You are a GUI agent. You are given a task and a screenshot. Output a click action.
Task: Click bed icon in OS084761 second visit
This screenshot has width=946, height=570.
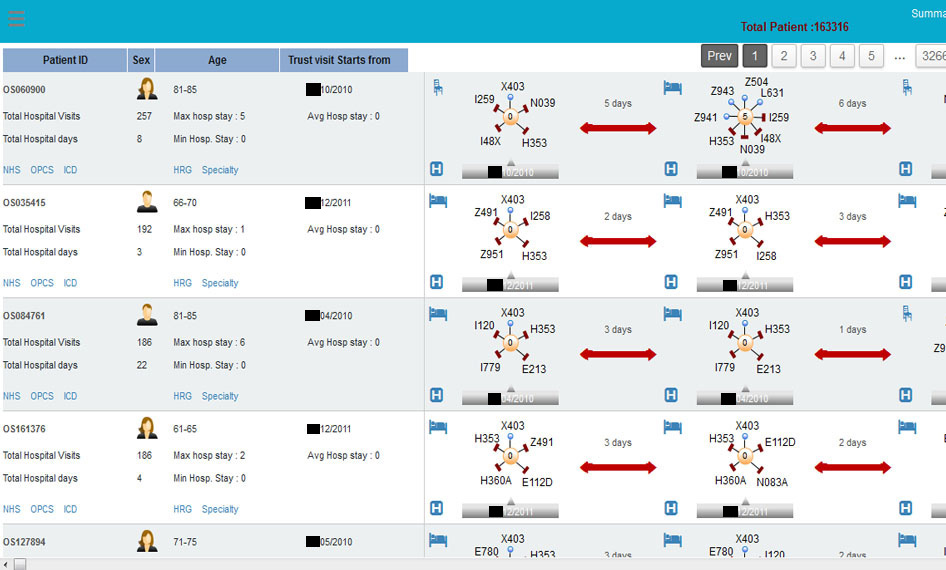(672, 314)
